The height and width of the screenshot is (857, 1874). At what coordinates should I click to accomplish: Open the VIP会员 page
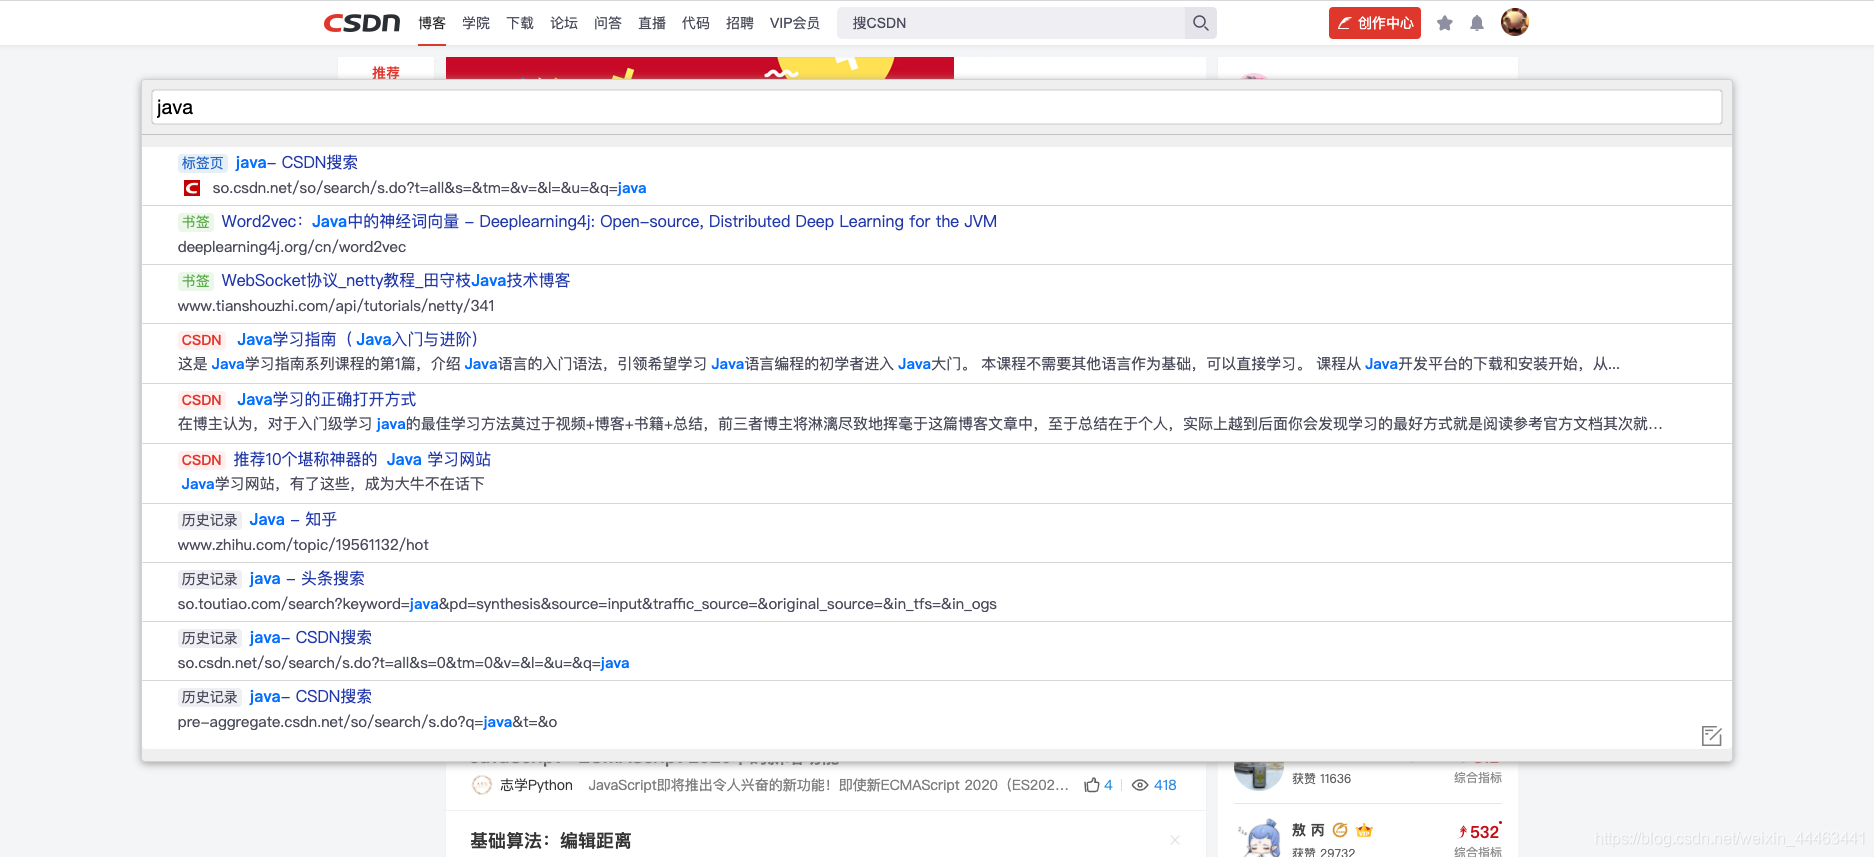click(x=795, y=23)
